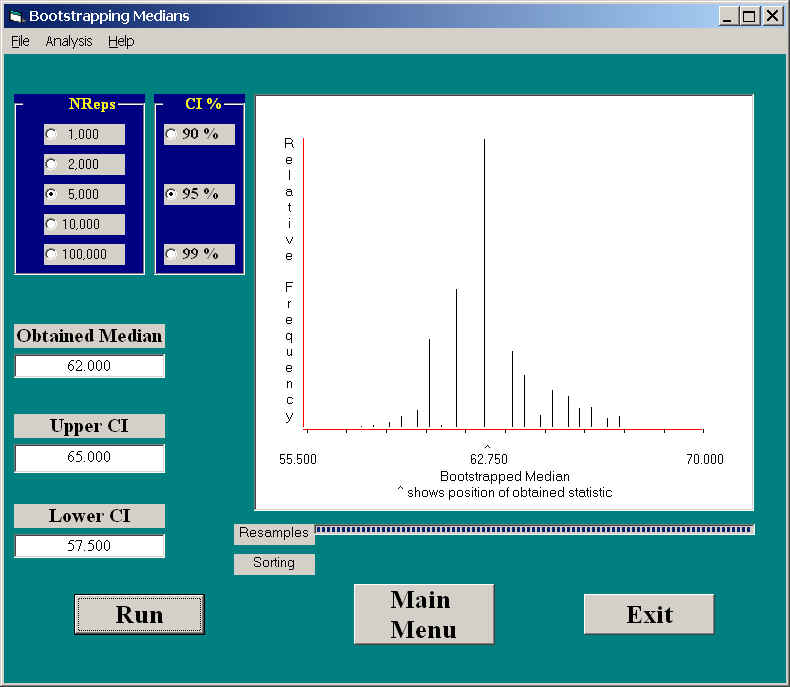
Task: Click the Exit button
Action: [x=648, y=614]
